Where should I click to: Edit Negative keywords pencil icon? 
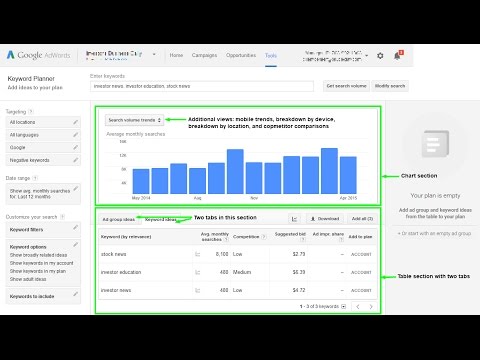(x=76, y=160)
